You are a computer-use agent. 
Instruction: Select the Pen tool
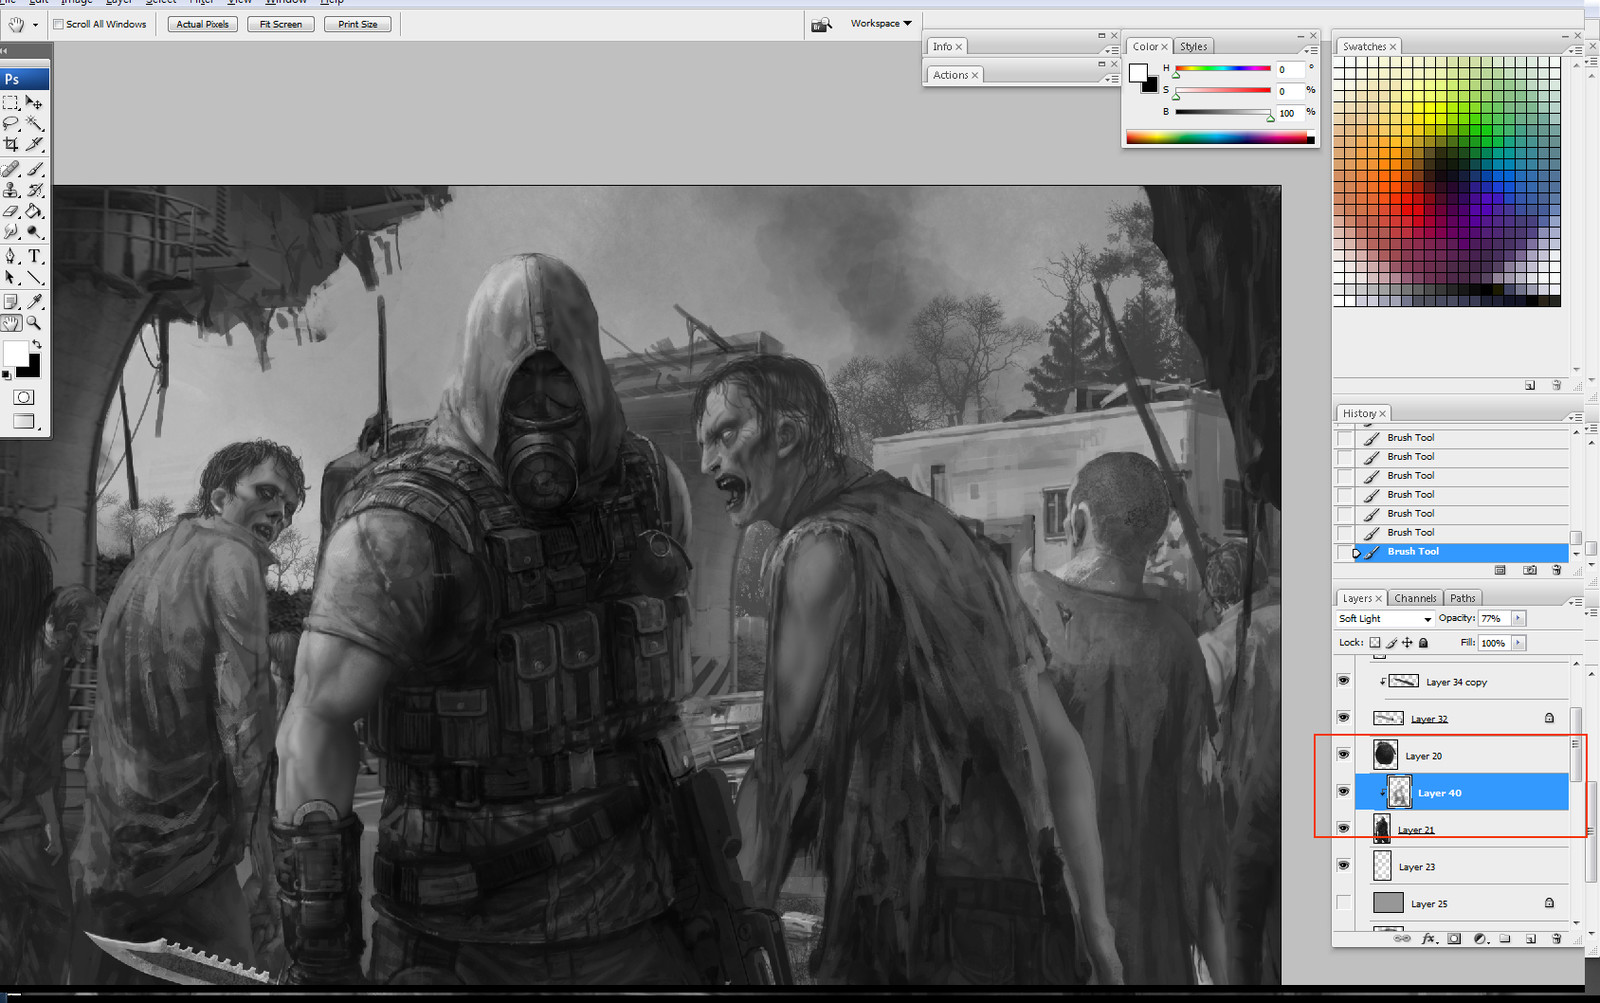(x=11, y=256)
